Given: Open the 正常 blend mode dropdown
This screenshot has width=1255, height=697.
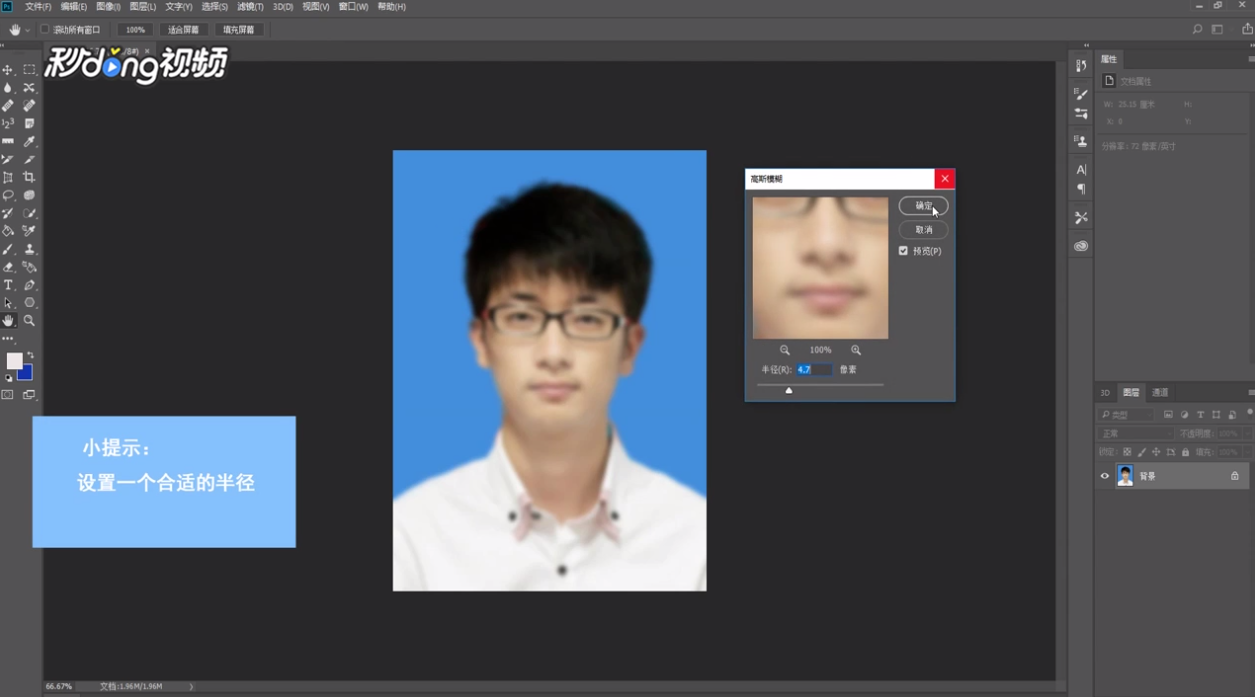Looking at the screenshot, I should pos(1134,433).
